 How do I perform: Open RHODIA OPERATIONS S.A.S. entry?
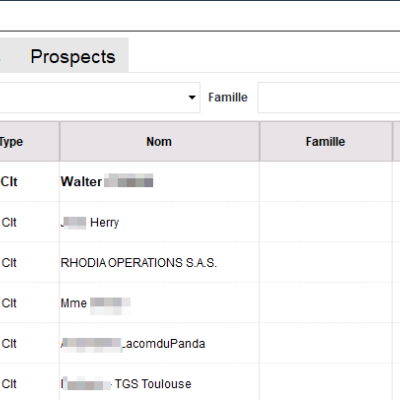[x=139, y=263]
